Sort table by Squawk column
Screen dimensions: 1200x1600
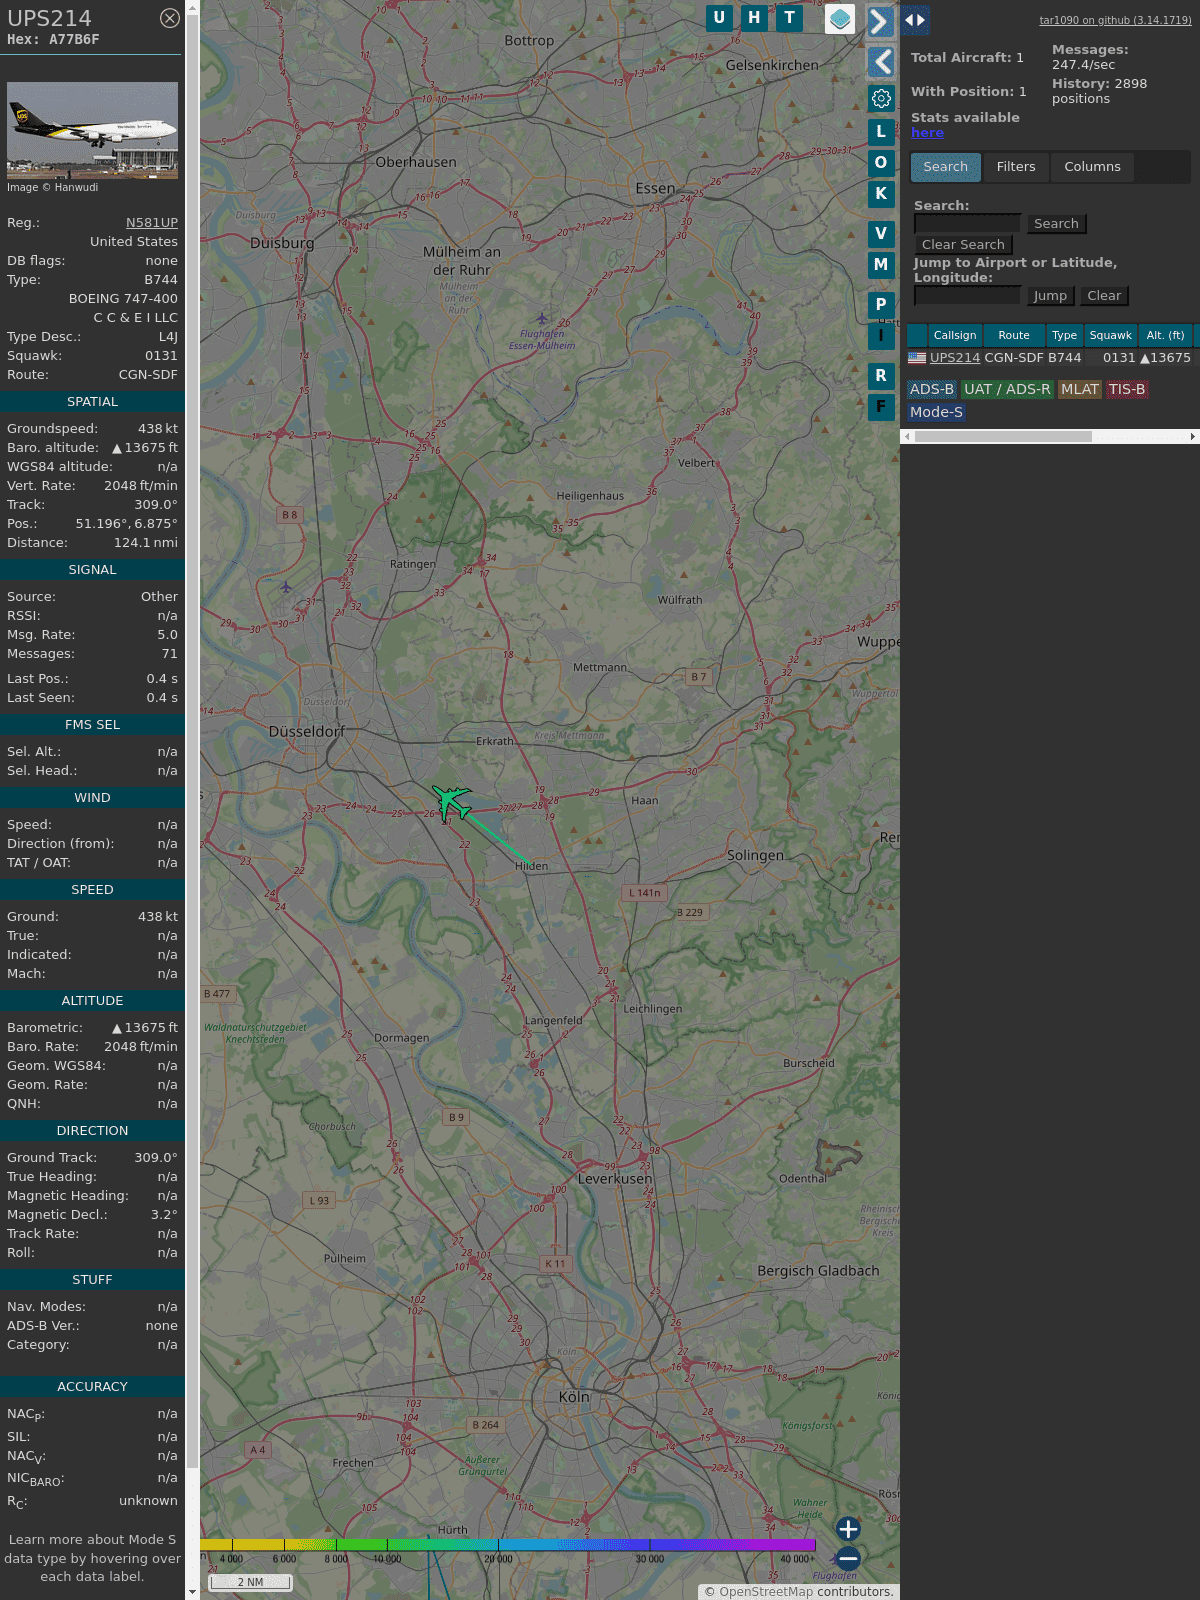click(1110, 335)
